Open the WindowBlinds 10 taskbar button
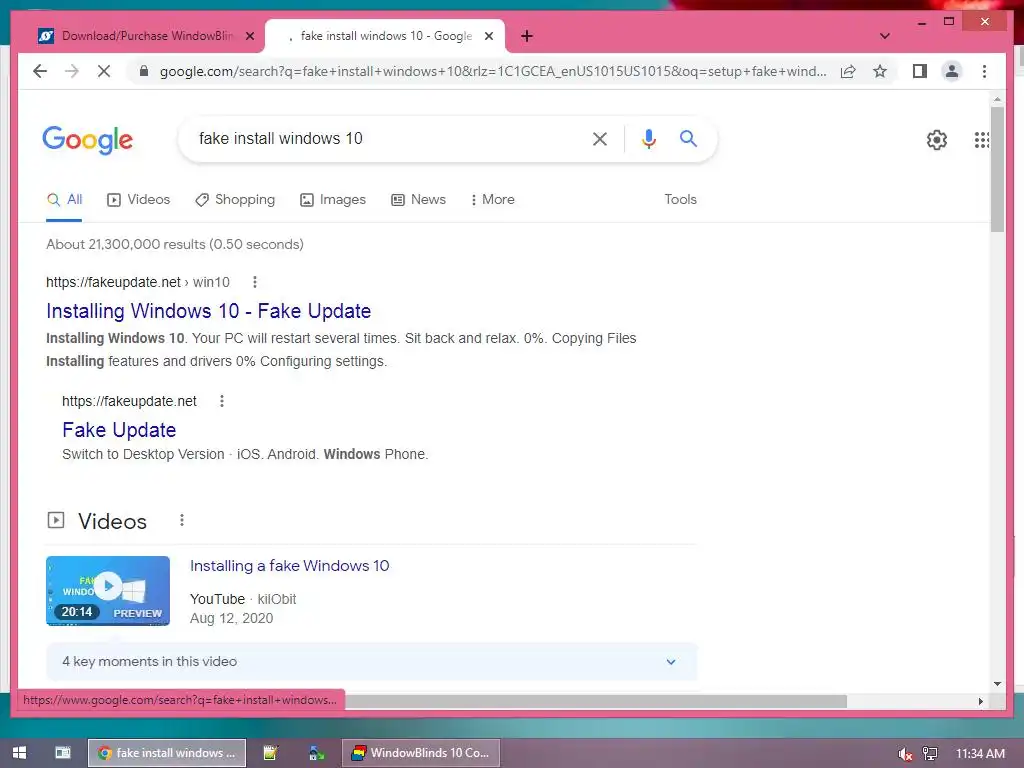The width and height of the screenshot is (1024, 768). (421, 753)
